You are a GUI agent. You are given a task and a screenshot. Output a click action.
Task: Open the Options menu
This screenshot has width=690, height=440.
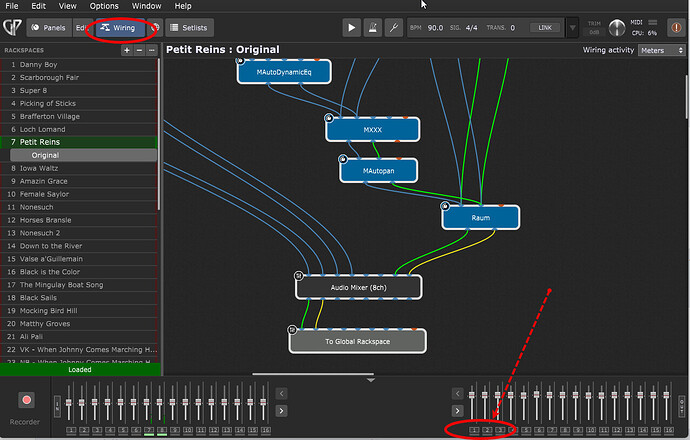[104, 6]
